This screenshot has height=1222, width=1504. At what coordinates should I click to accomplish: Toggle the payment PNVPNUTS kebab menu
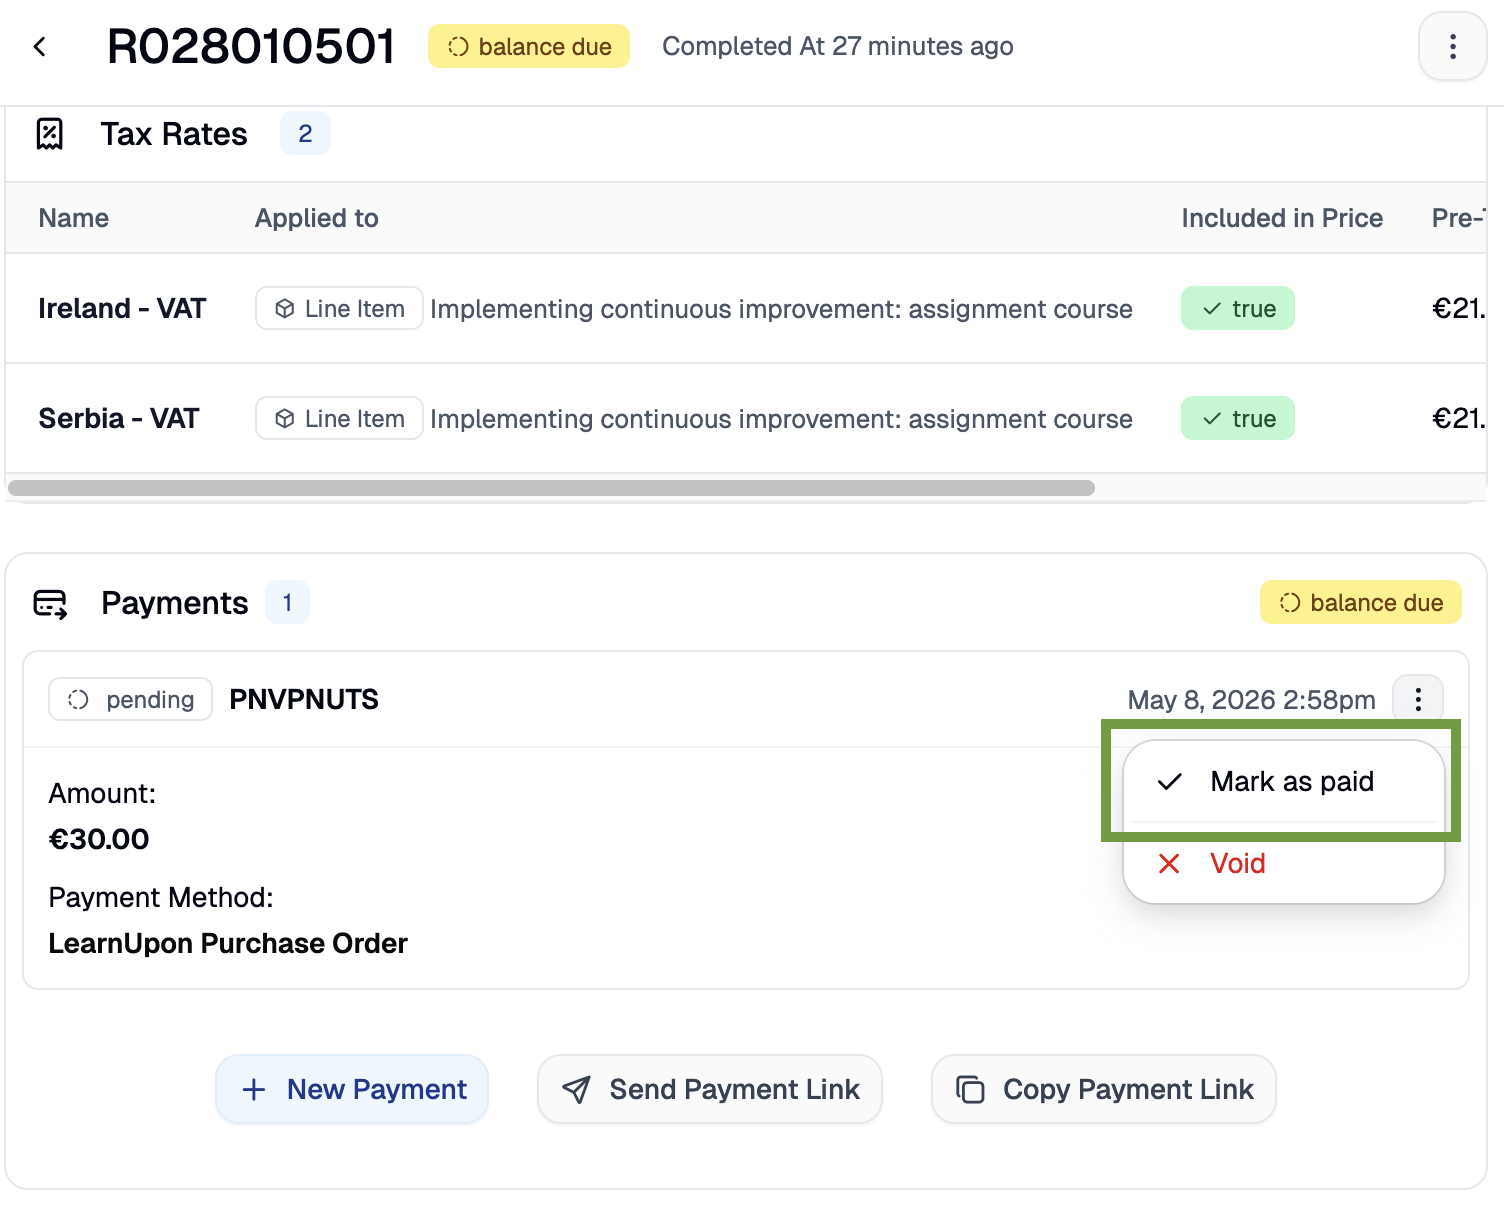click(1418, 699)
